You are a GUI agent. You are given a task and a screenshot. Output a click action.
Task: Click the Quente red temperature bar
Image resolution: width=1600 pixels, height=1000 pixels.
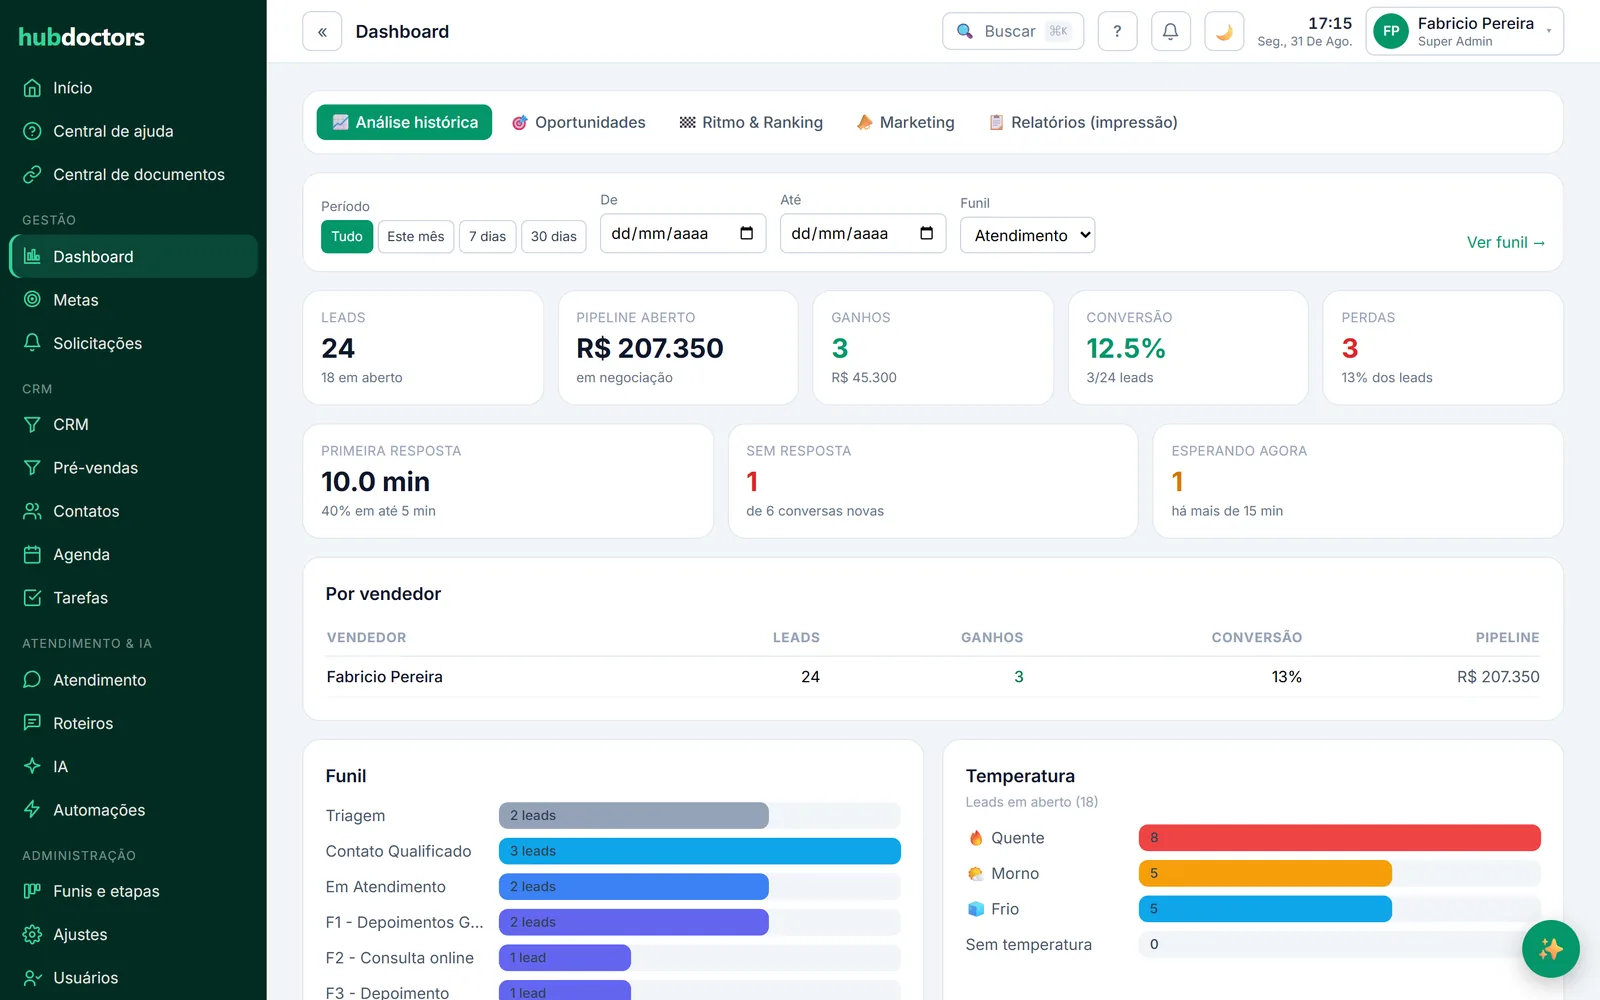coord(1340,838)
